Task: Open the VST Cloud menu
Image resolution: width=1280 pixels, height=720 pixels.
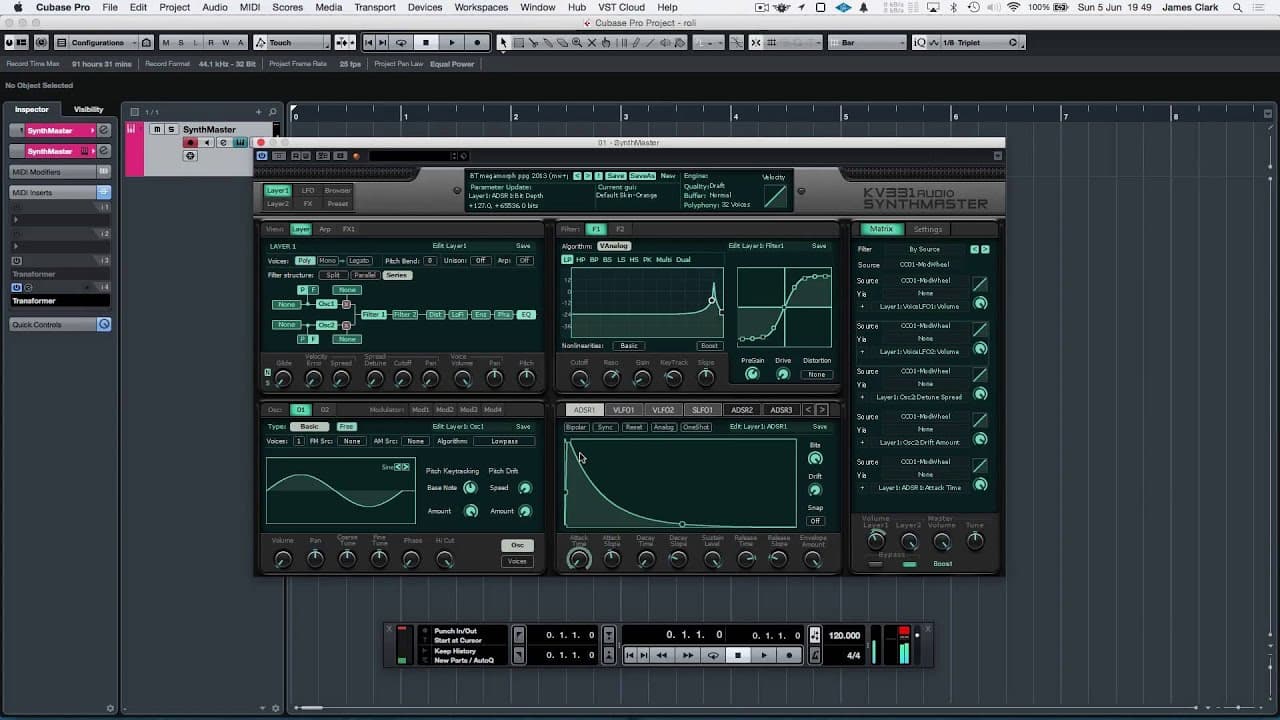Action: pyautogui.click(x=621, y=7)
